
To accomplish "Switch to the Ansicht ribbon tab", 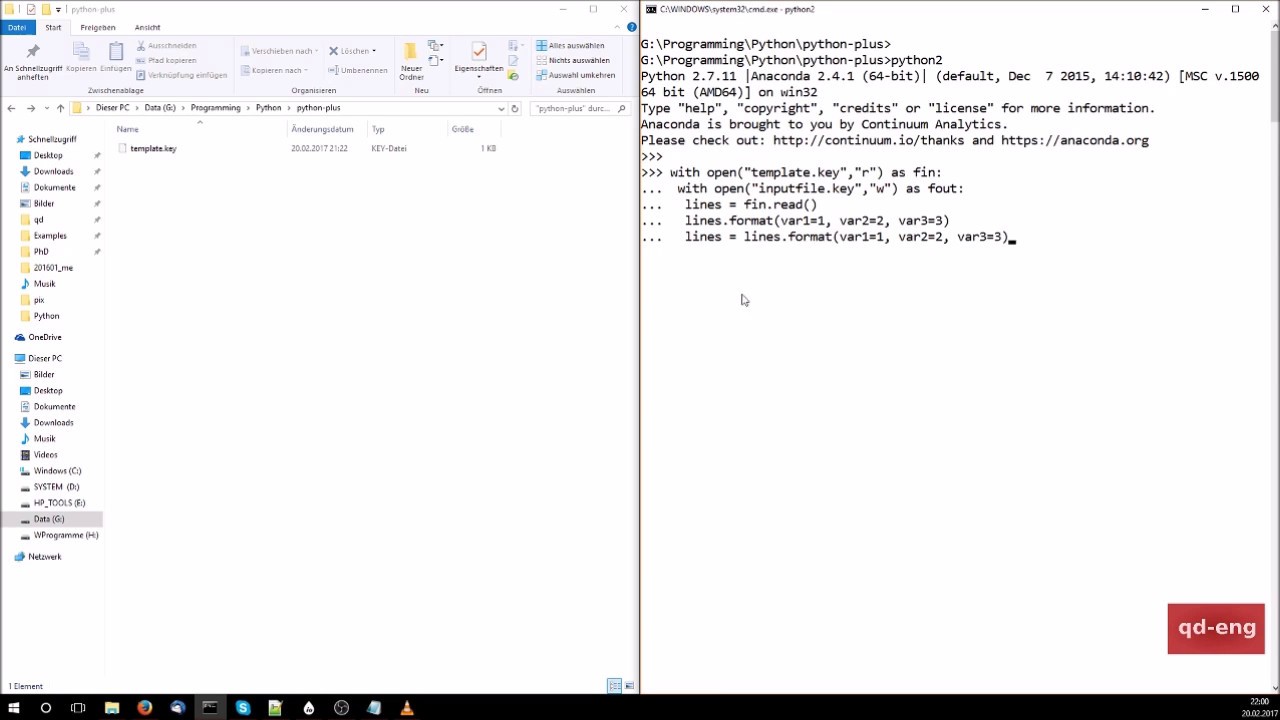I will (x=147, y=27).
